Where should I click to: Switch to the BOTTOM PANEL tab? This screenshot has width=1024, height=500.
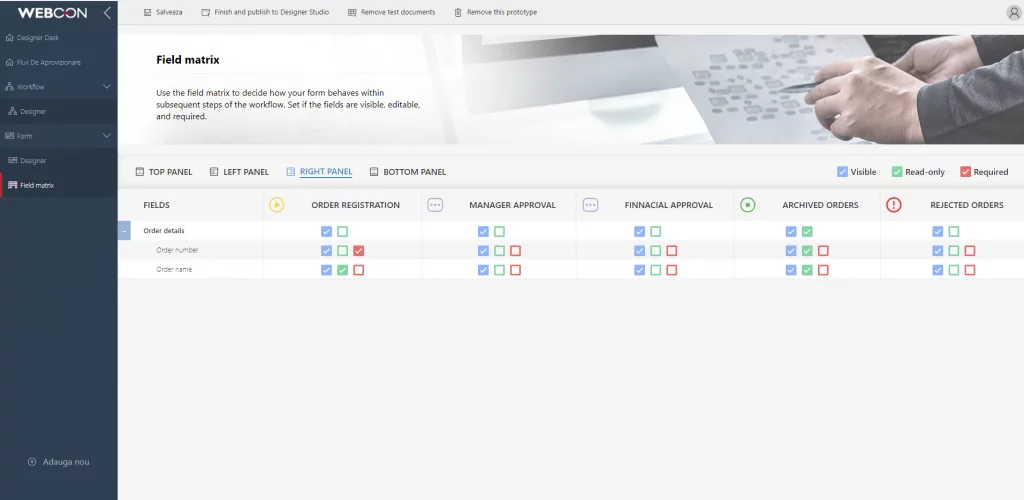pyautogui.click(x=408, y=172)
